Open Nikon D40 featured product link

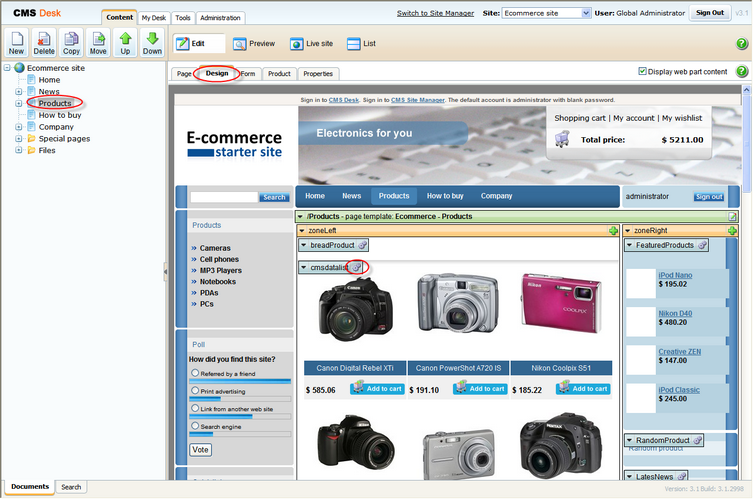675,313
